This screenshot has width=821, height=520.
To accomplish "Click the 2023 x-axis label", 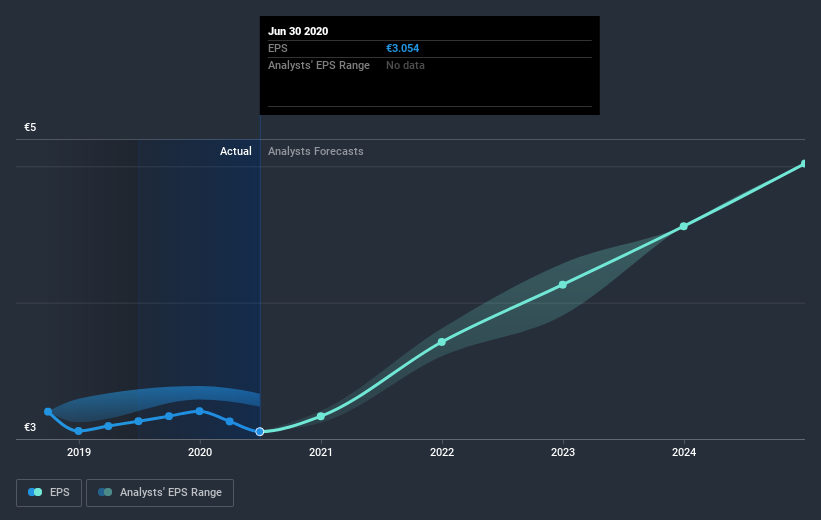I will [x=563, y=452].
